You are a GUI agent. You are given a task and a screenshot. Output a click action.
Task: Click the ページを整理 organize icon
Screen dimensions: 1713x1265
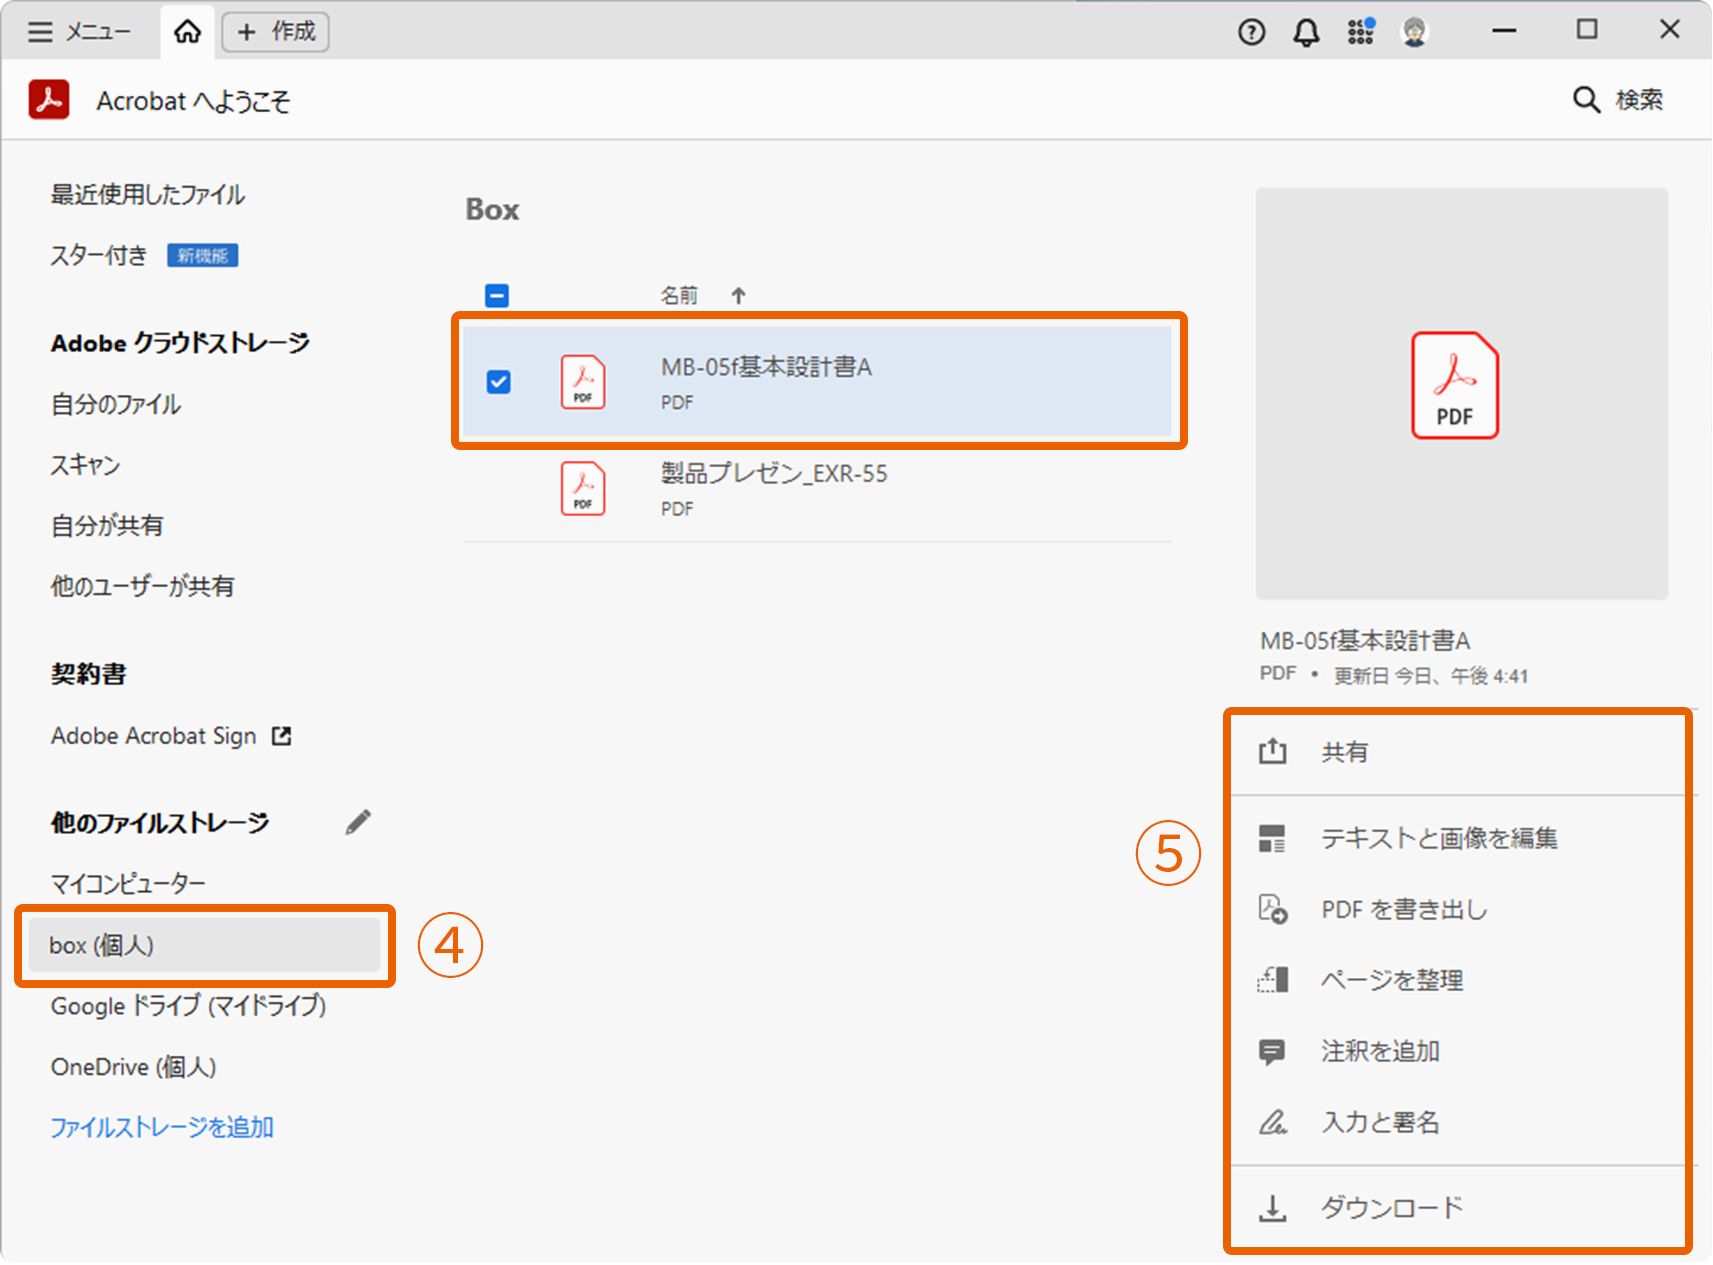coord(1272,980)
